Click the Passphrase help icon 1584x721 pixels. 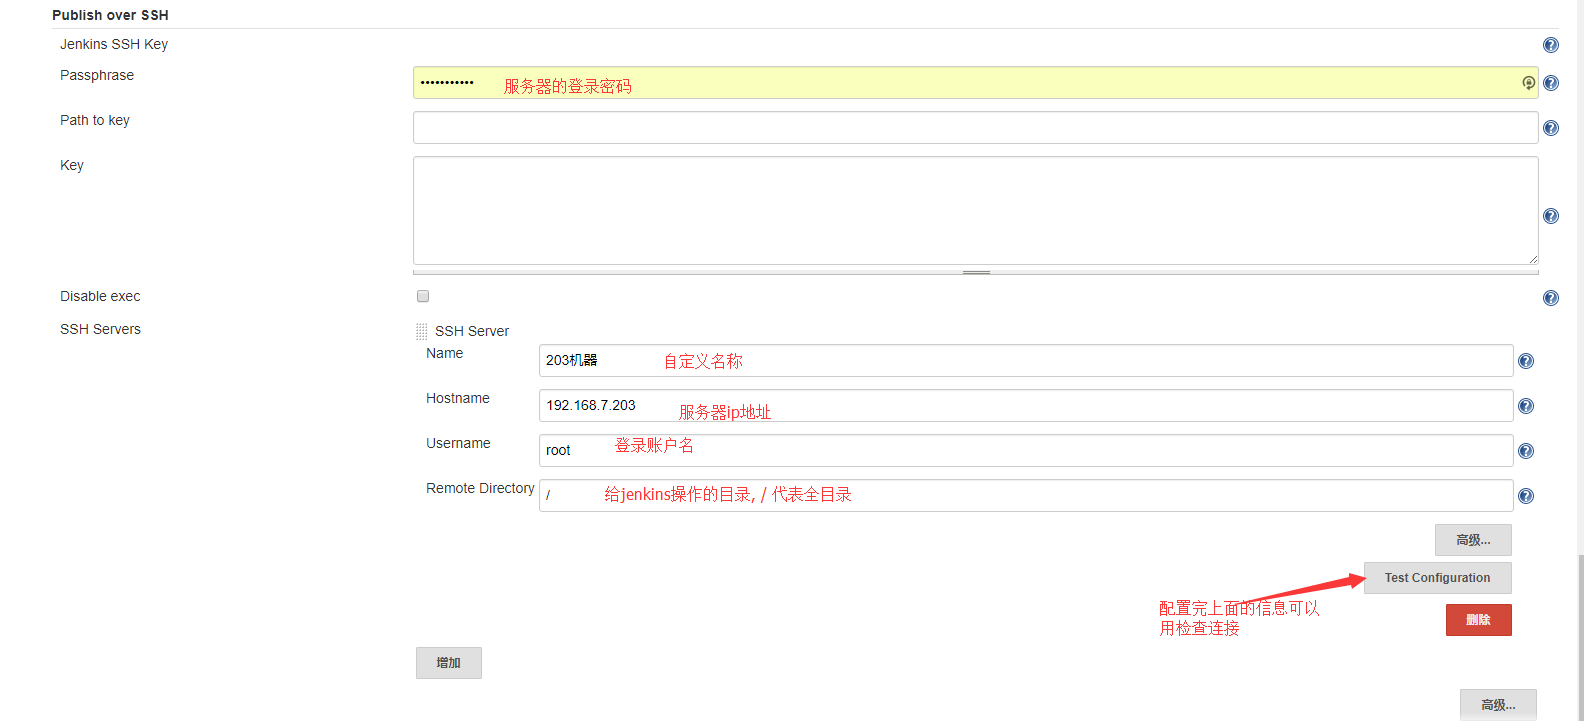click(1550, 83)
